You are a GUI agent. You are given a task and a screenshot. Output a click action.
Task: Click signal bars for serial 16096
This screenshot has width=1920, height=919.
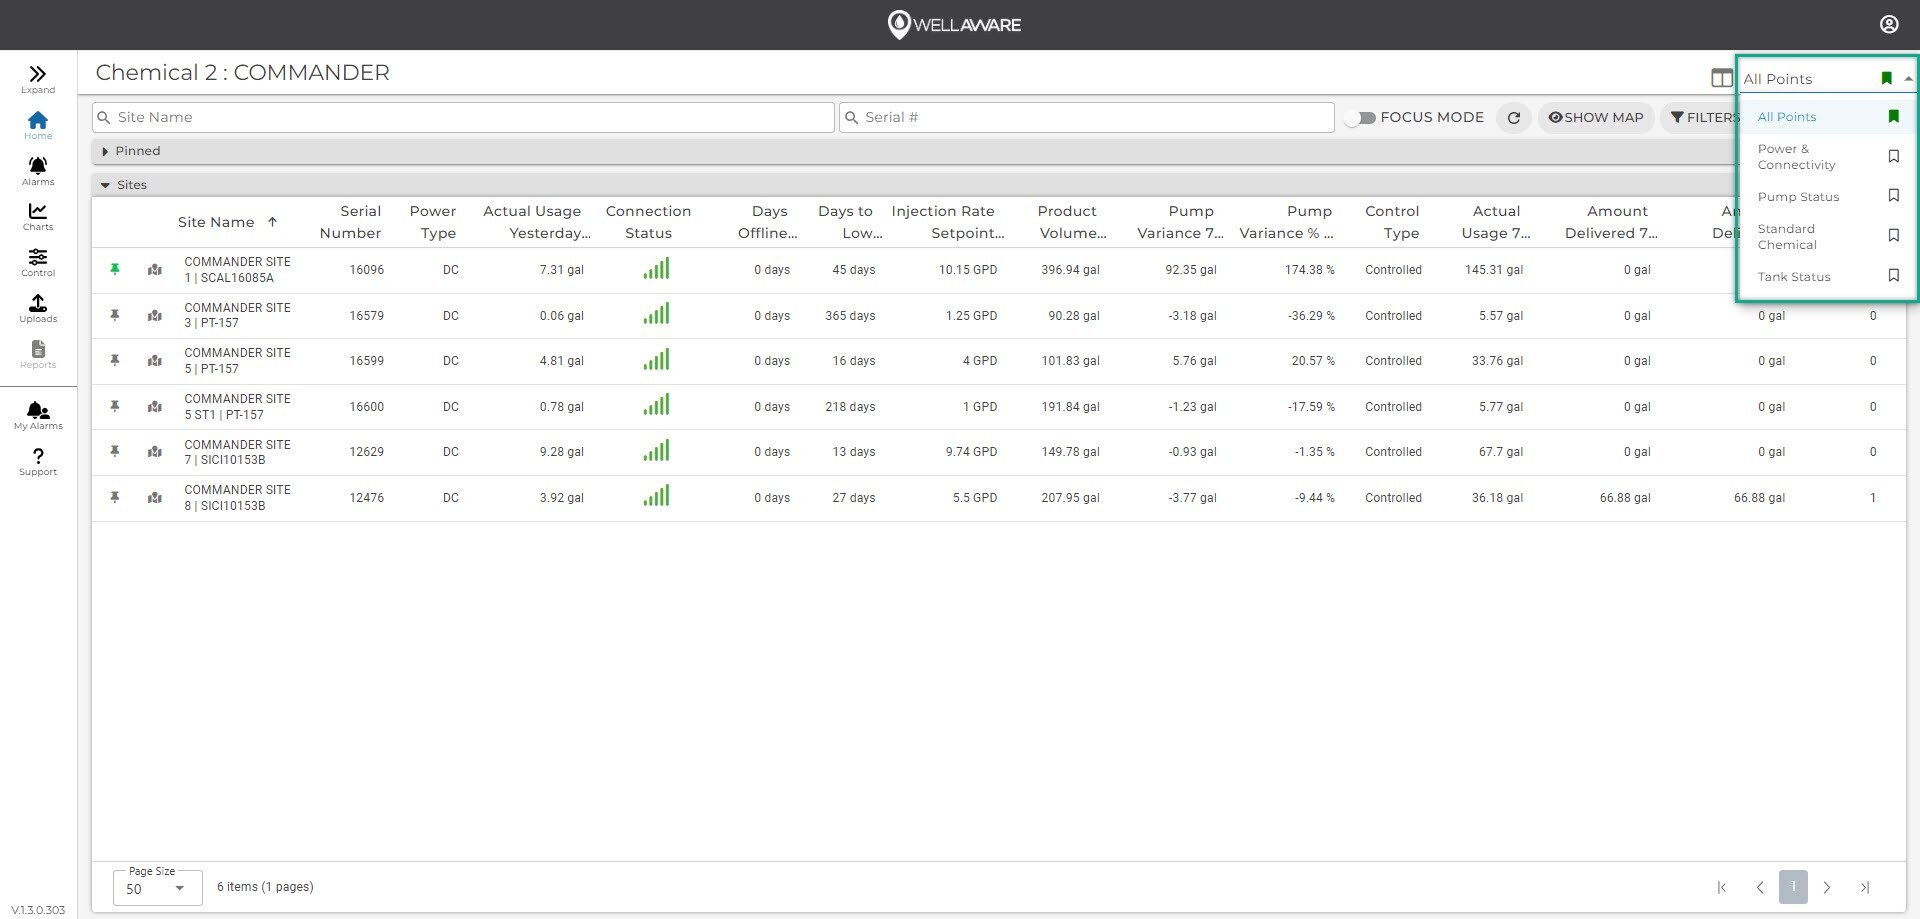[x=656, y=268]
